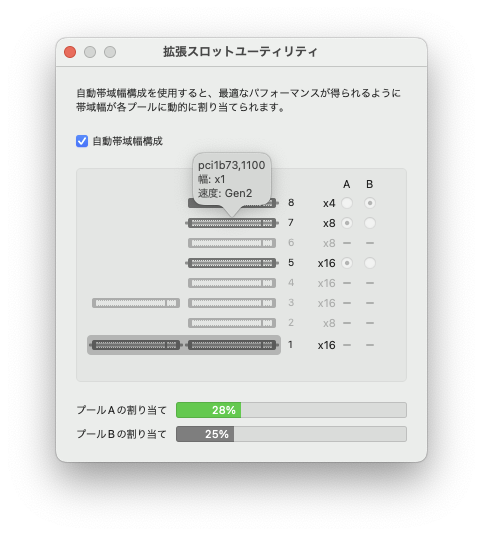Click the slot 5 PCI card icon
483x536 pixels.
(232, 263)
